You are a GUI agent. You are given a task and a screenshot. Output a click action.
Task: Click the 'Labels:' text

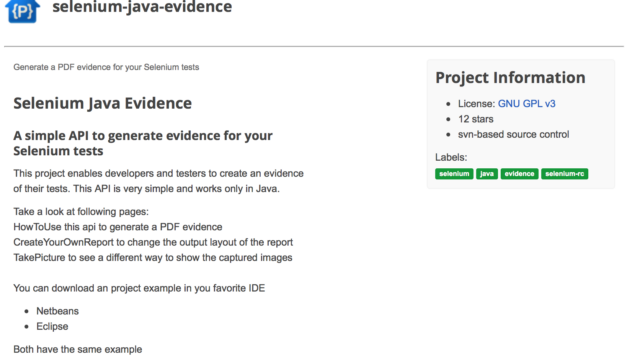coord(451,158)
